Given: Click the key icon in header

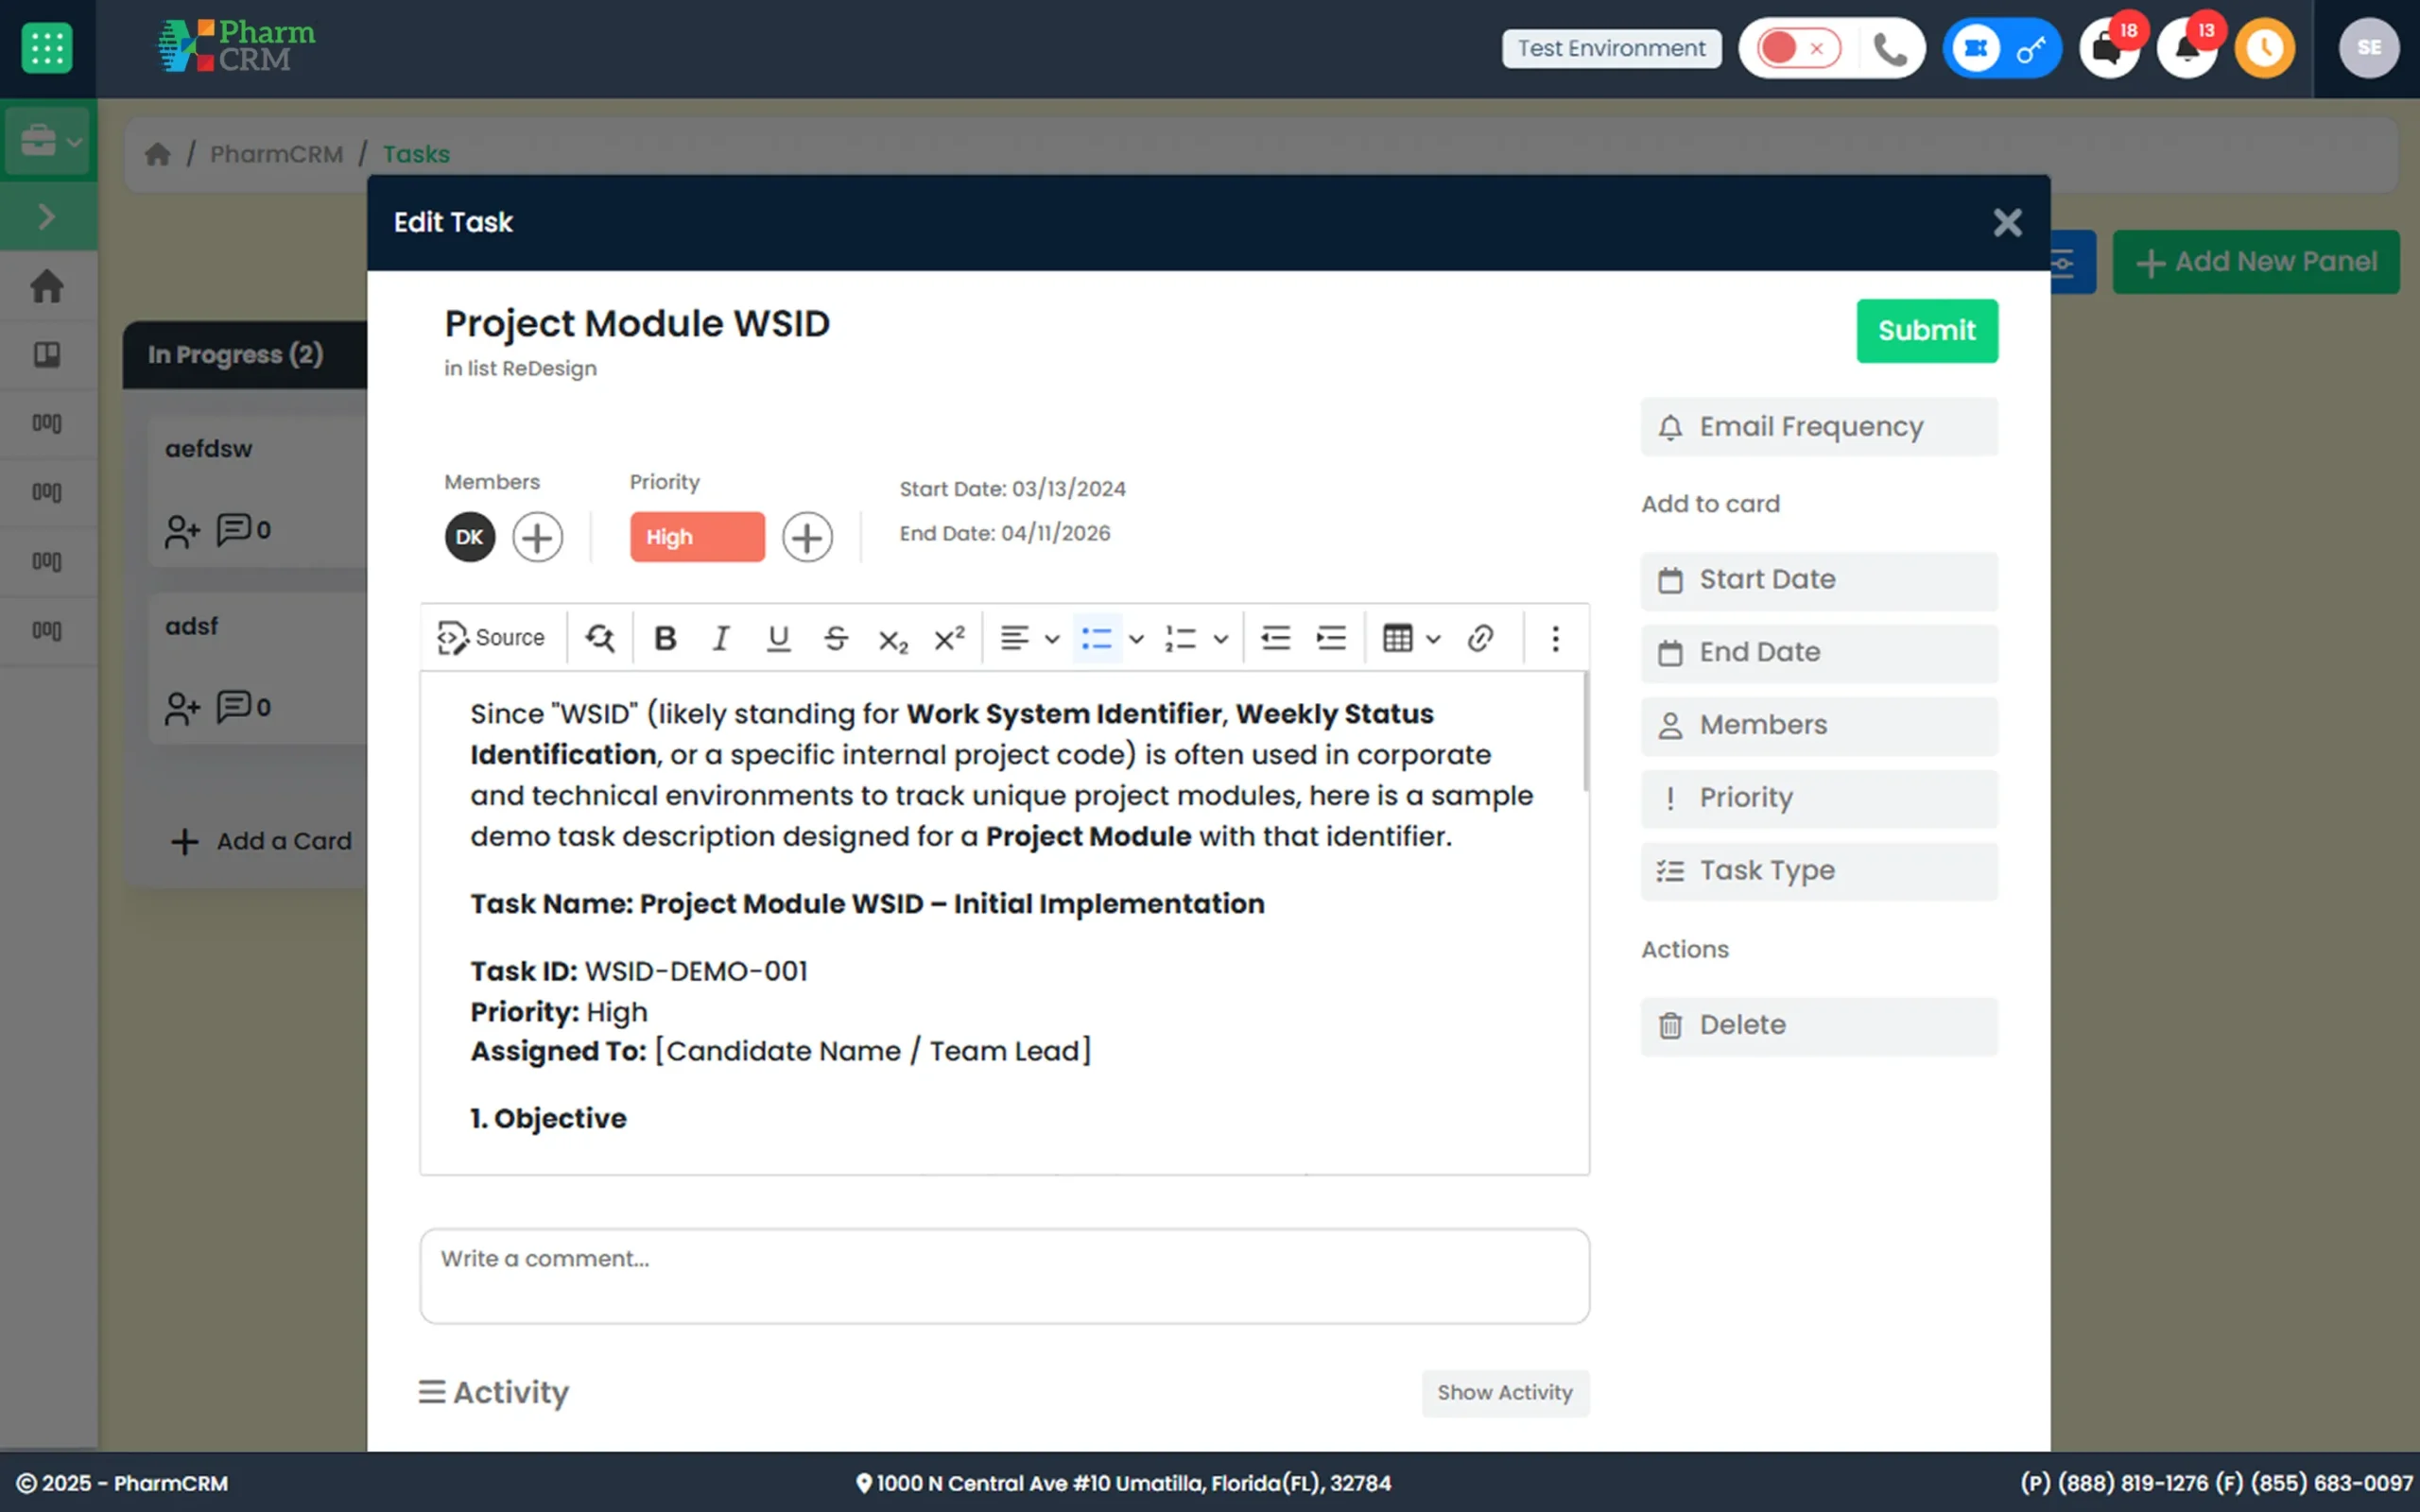Looking at the screenshot, I should 2031,48.
